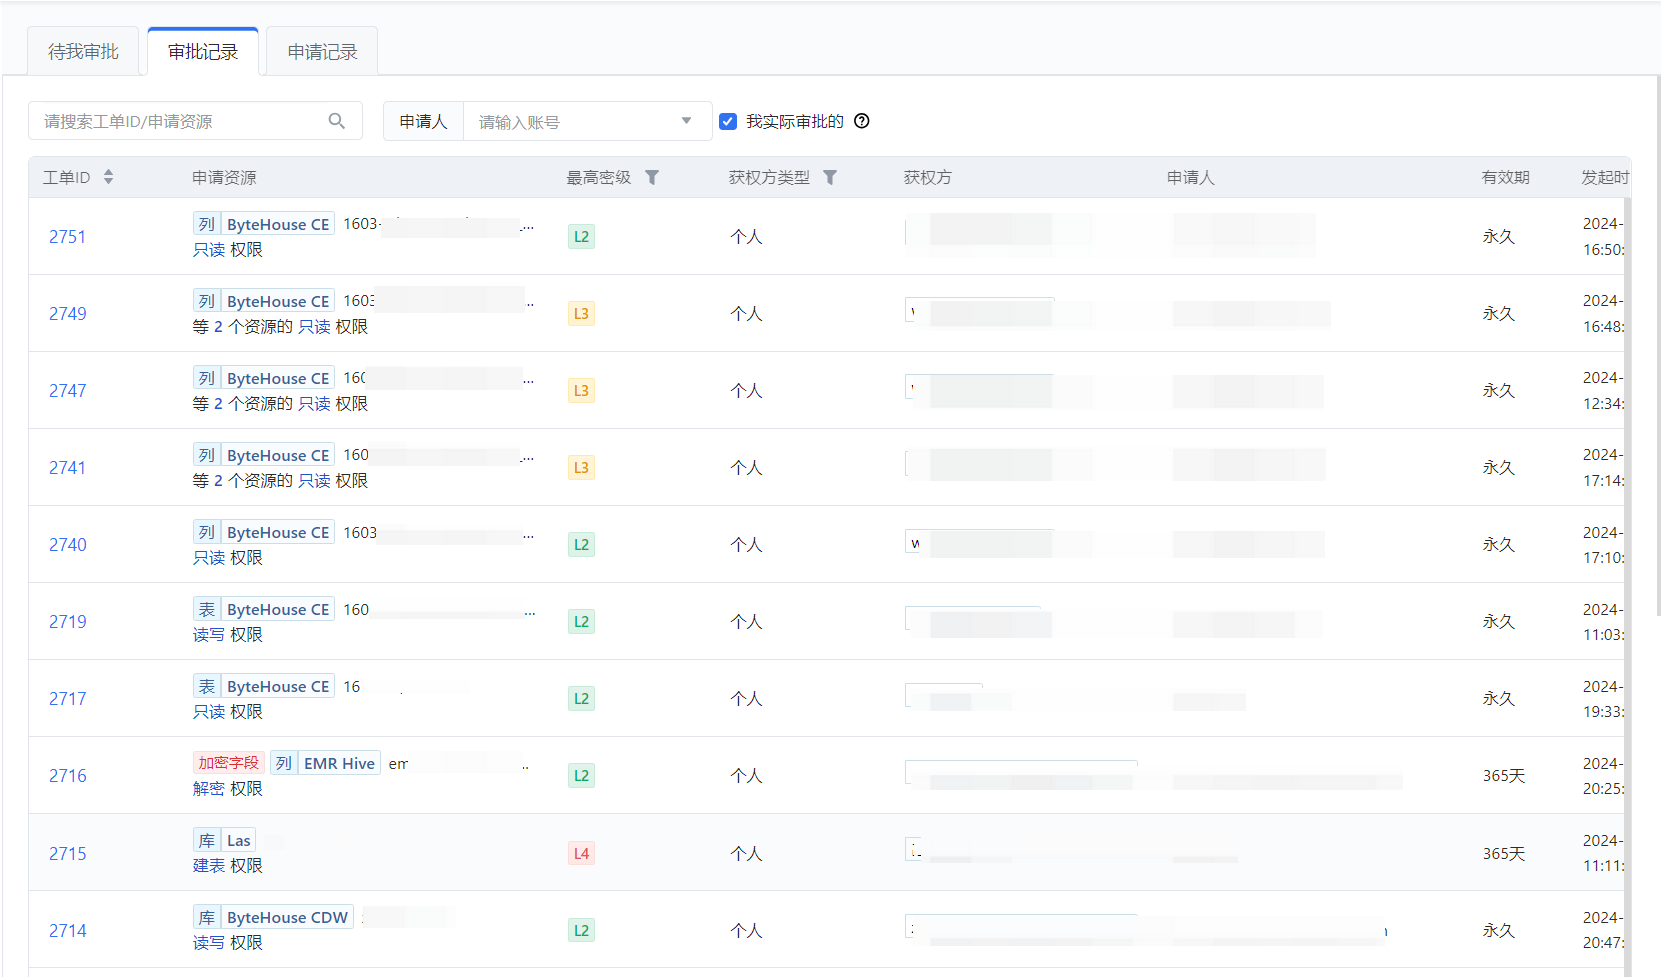Image resolution: width=1661 pixels, height=977 pixels.
Task: Click the search magnifier icon
Action: click(337, 121)
